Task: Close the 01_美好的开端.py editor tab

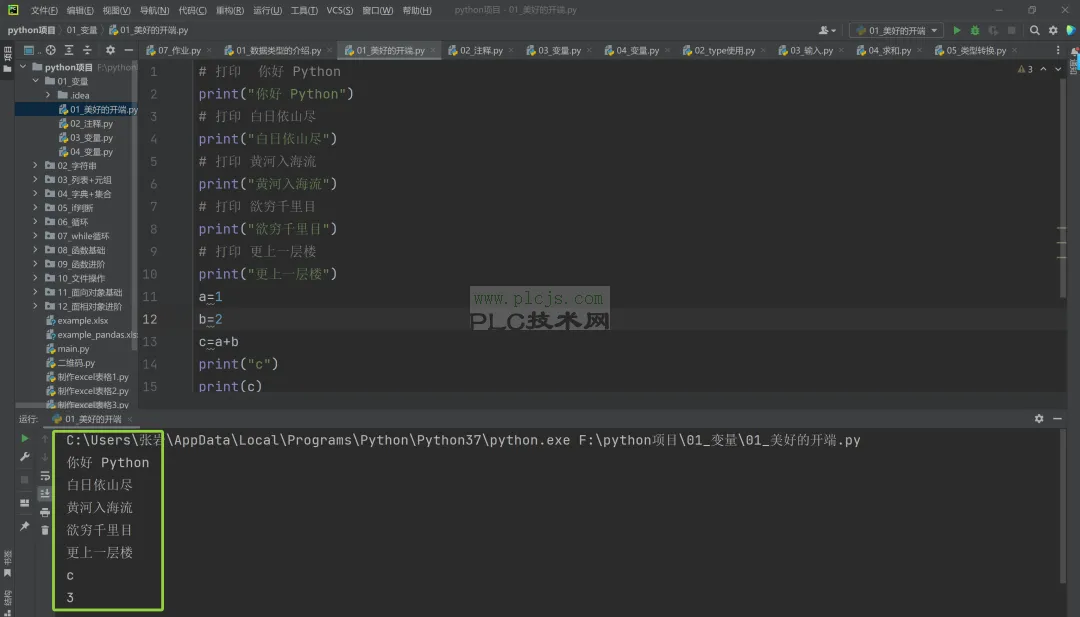Action: (433, 50)
